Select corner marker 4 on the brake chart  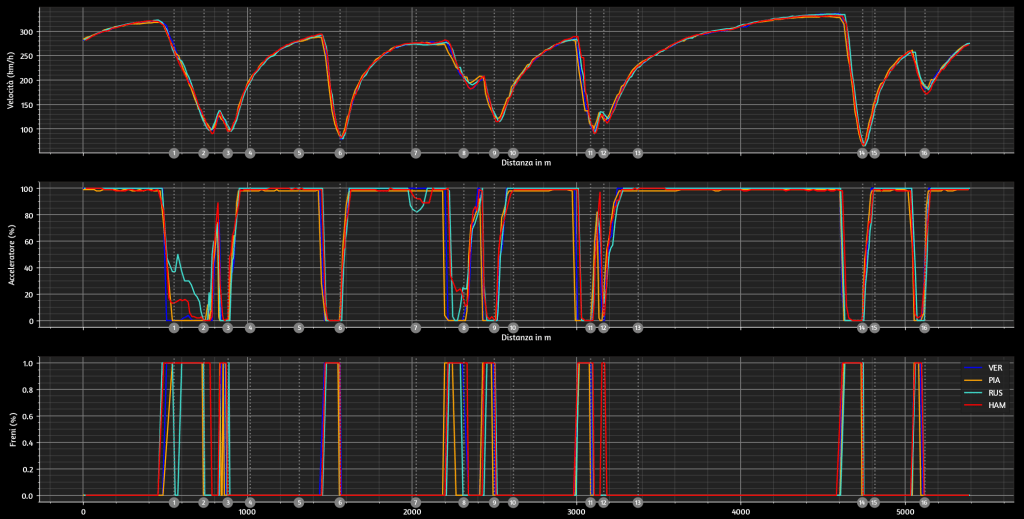[249, 503]
